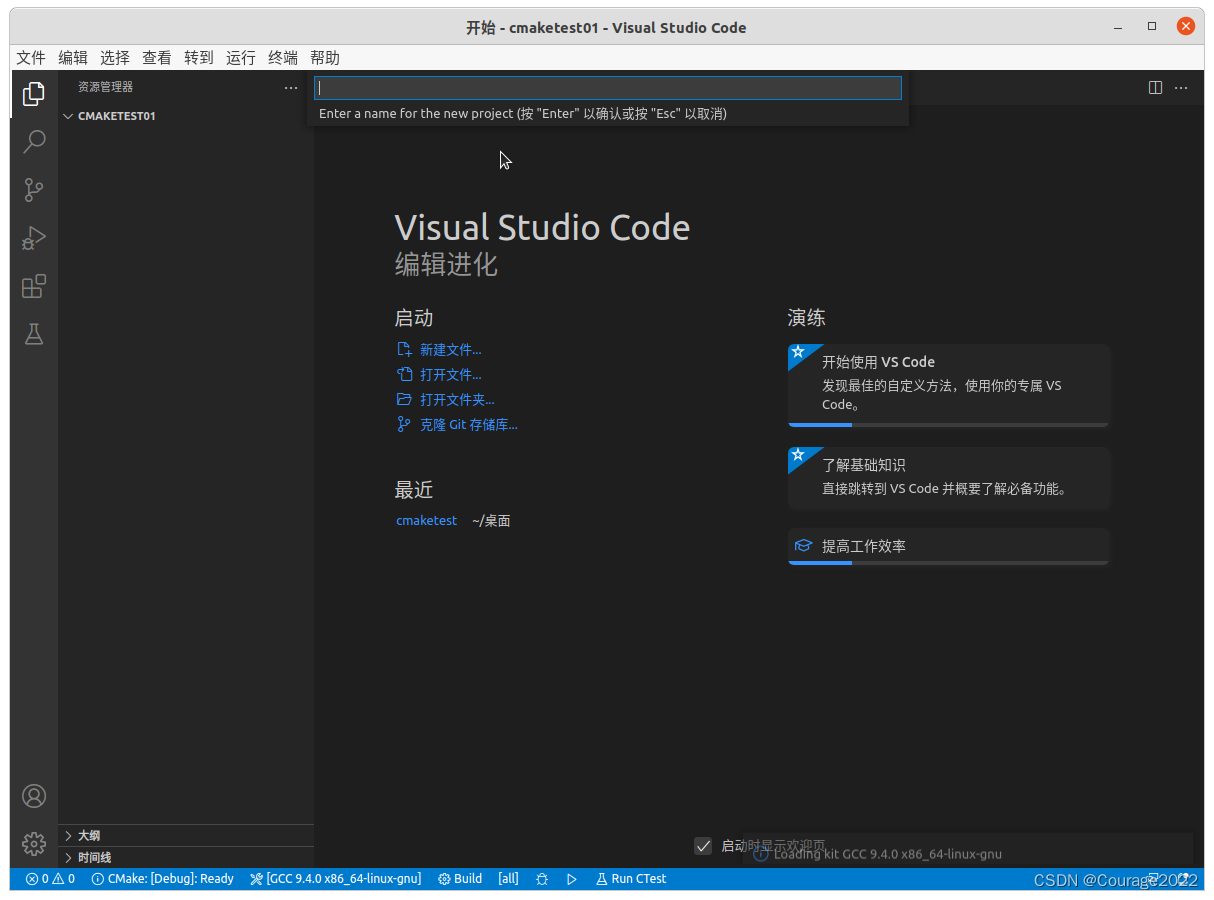Open the 终端 menu
Screen dimensions: 1214x900
283,58
